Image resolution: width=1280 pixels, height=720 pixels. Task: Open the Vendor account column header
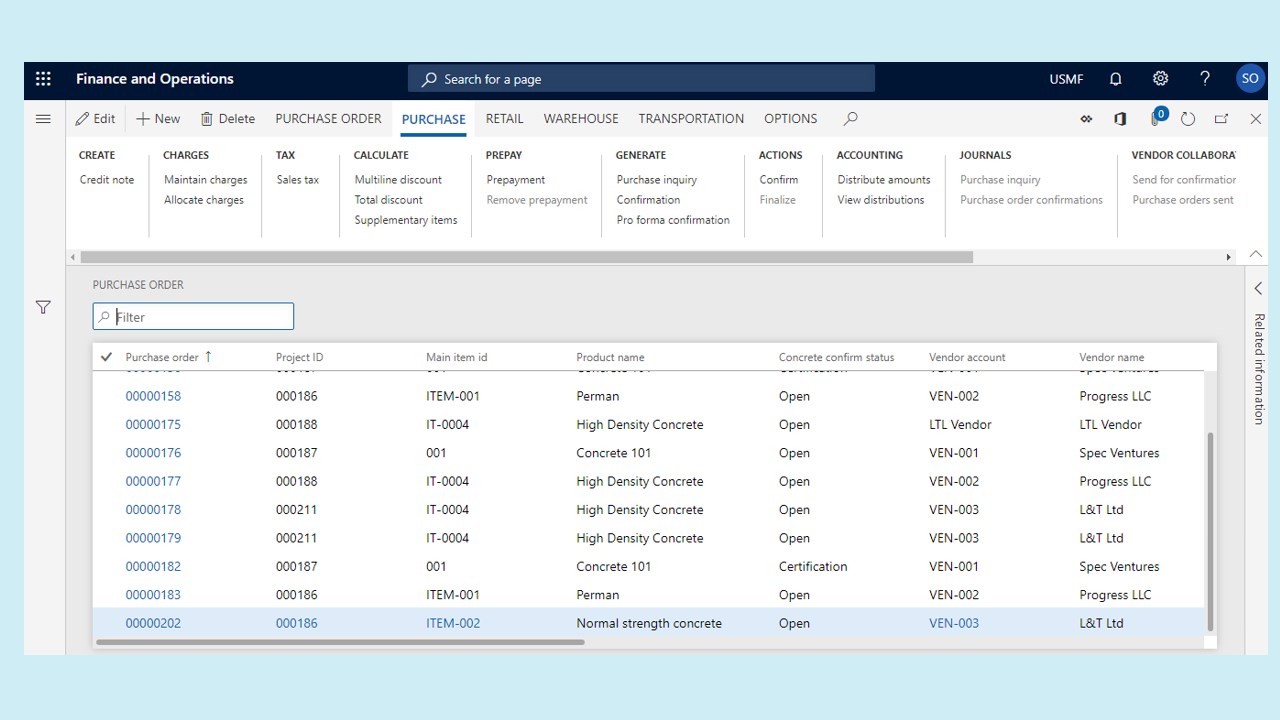[x=967, y=357]
